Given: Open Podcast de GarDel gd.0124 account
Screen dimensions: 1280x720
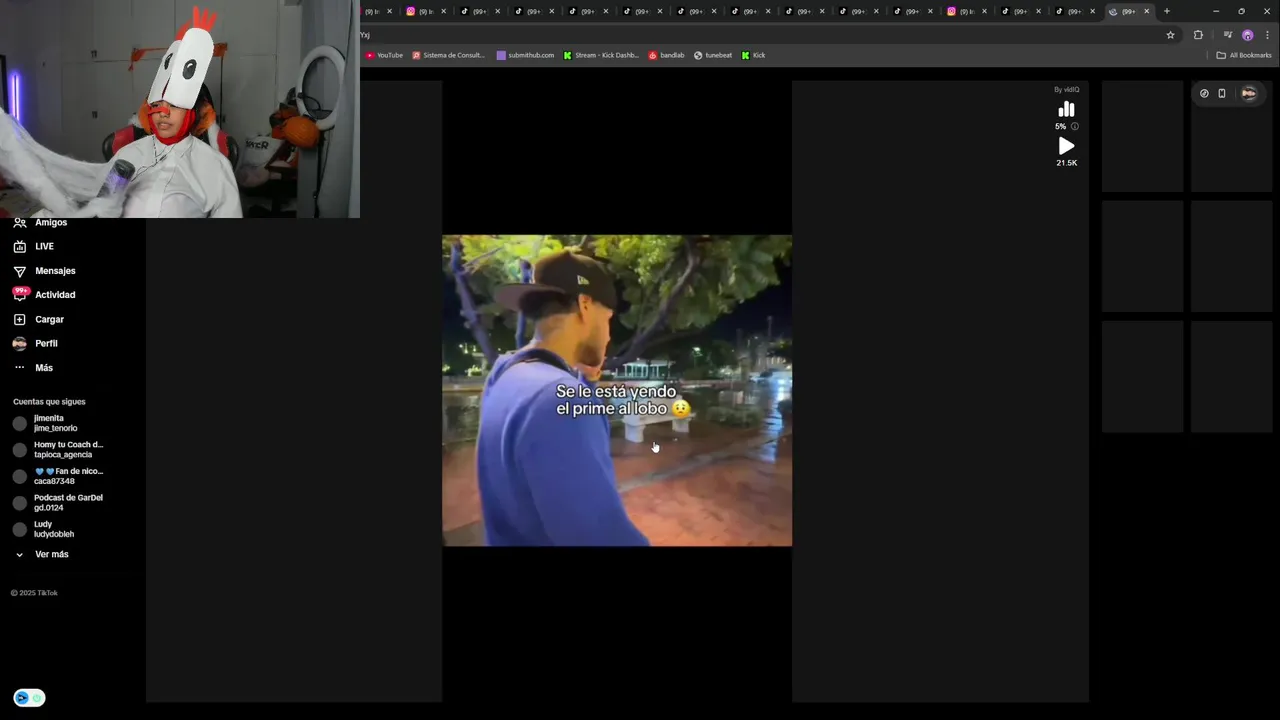Looking at the screenshot, I should pos(58,503).
